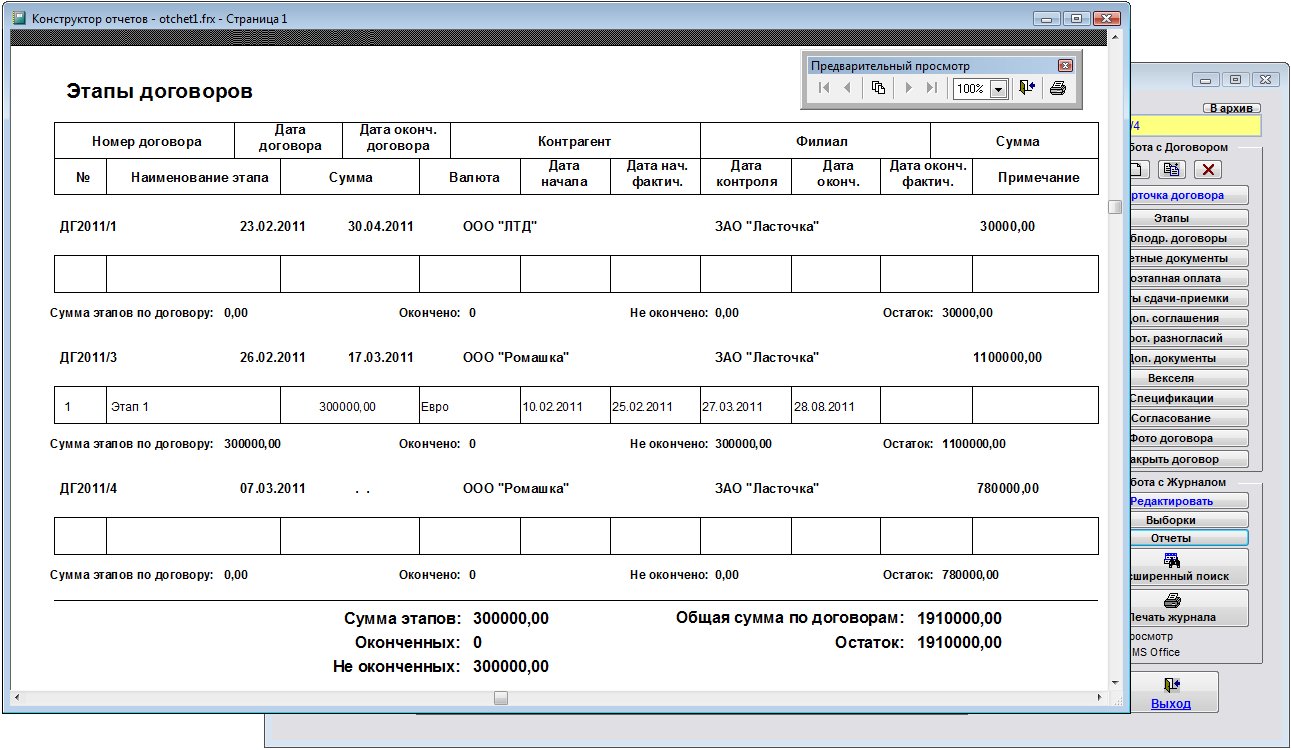
Task: Click the print report printer icon
Action: pyautogui.click(x=1057, y=88)
